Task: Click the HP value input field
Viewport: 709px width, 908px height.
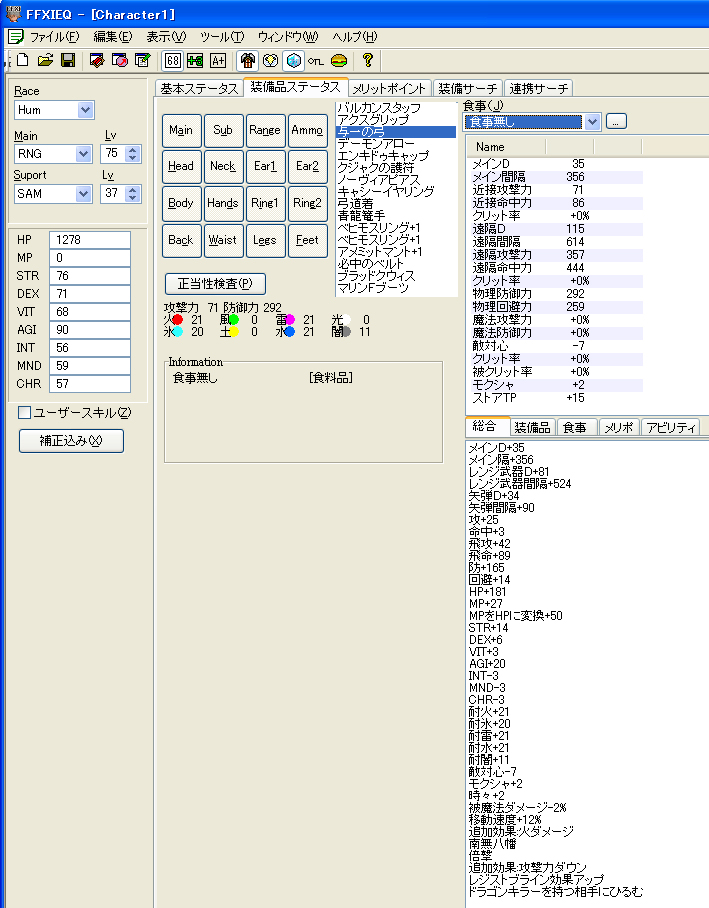Action: pos(90,240)
